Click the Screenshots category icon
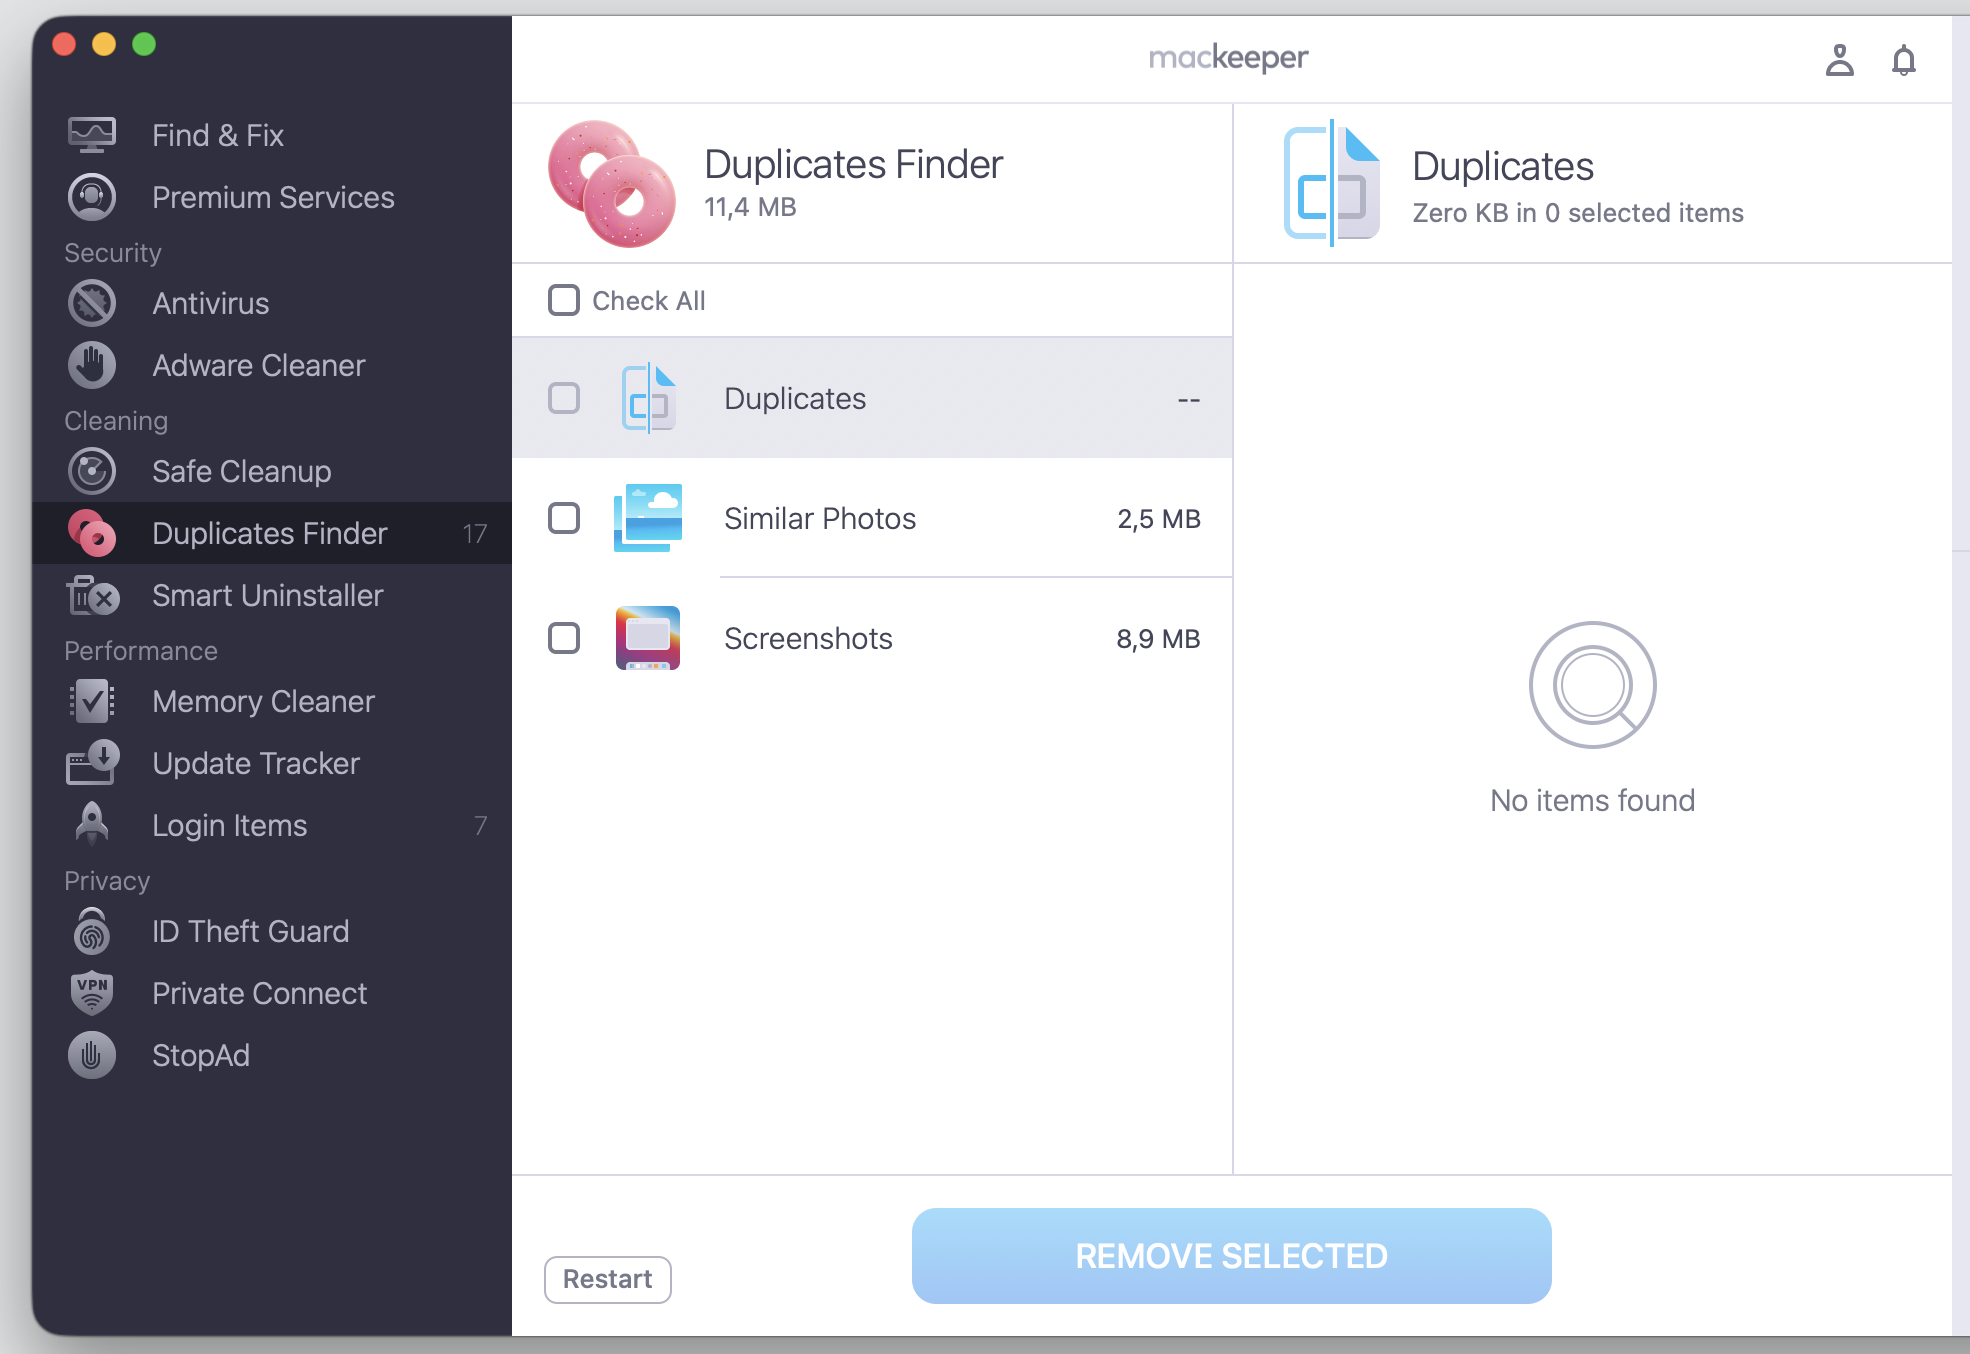 coord(648,638)
